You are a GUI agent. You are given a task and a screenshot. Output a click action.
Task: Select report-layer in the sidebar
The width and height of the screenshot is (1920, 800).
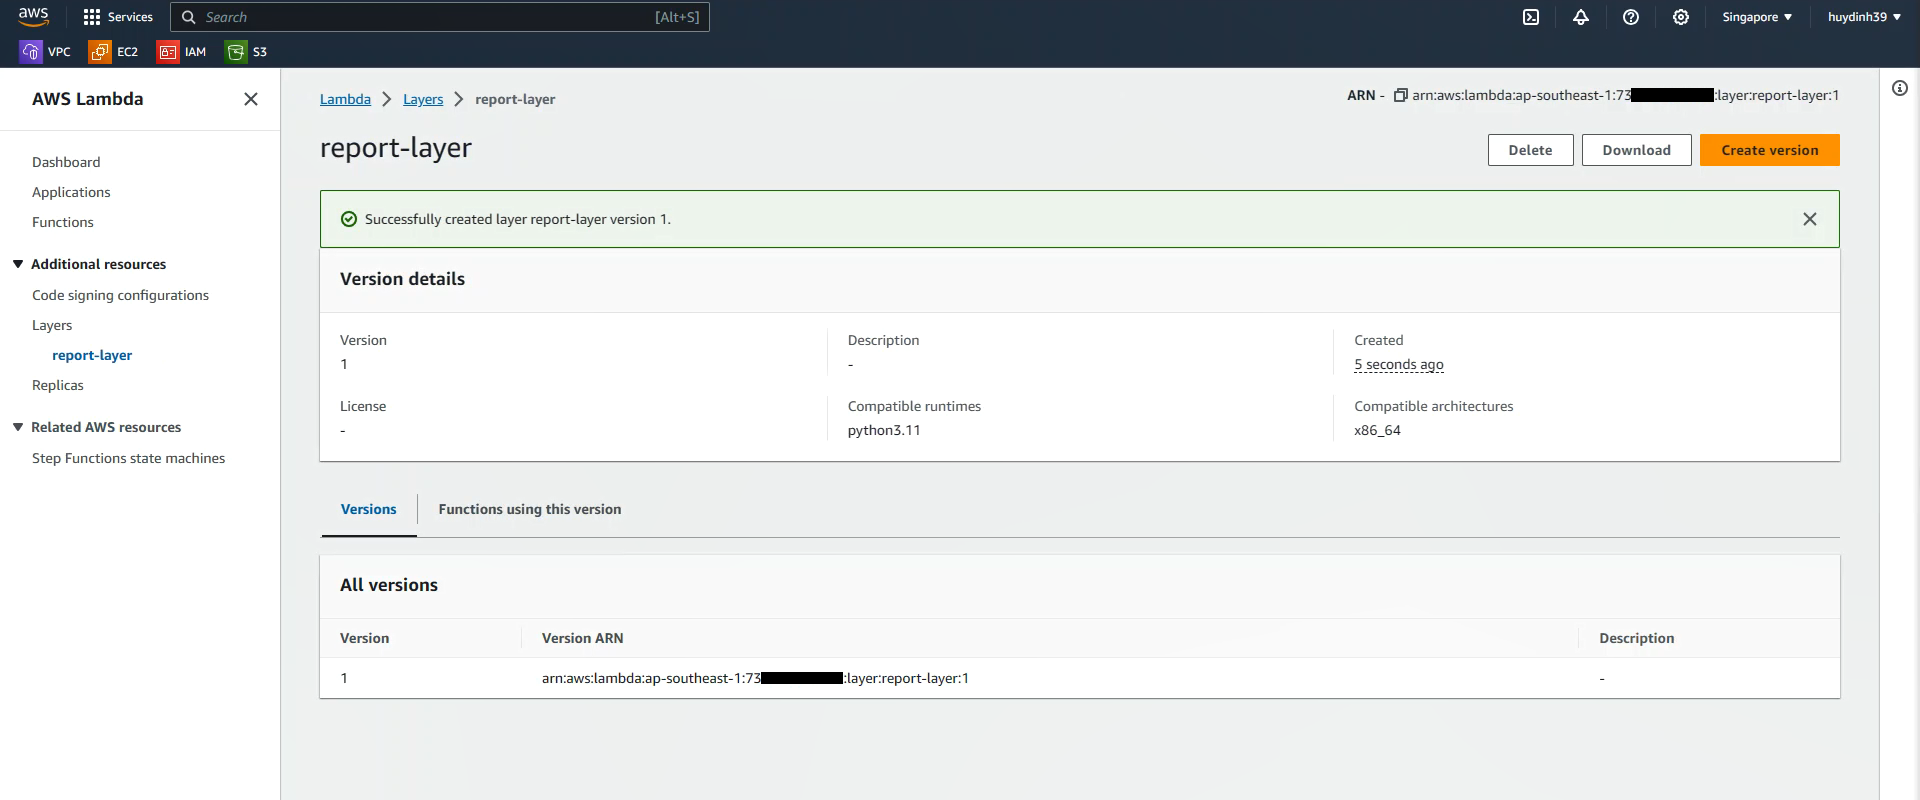click(92, 355)
